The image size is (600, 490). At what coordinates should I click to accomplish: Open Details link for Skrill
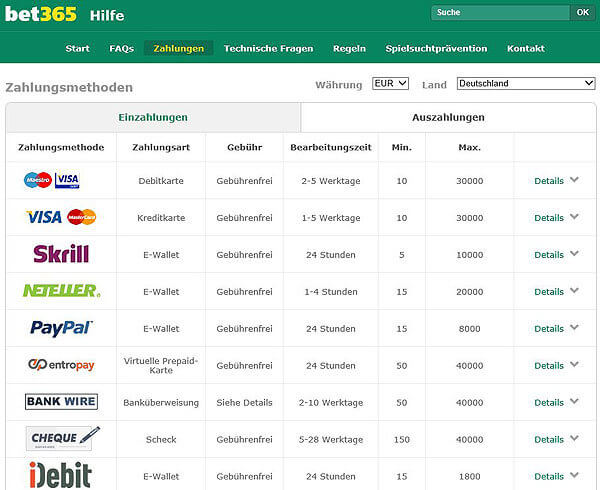549,255
